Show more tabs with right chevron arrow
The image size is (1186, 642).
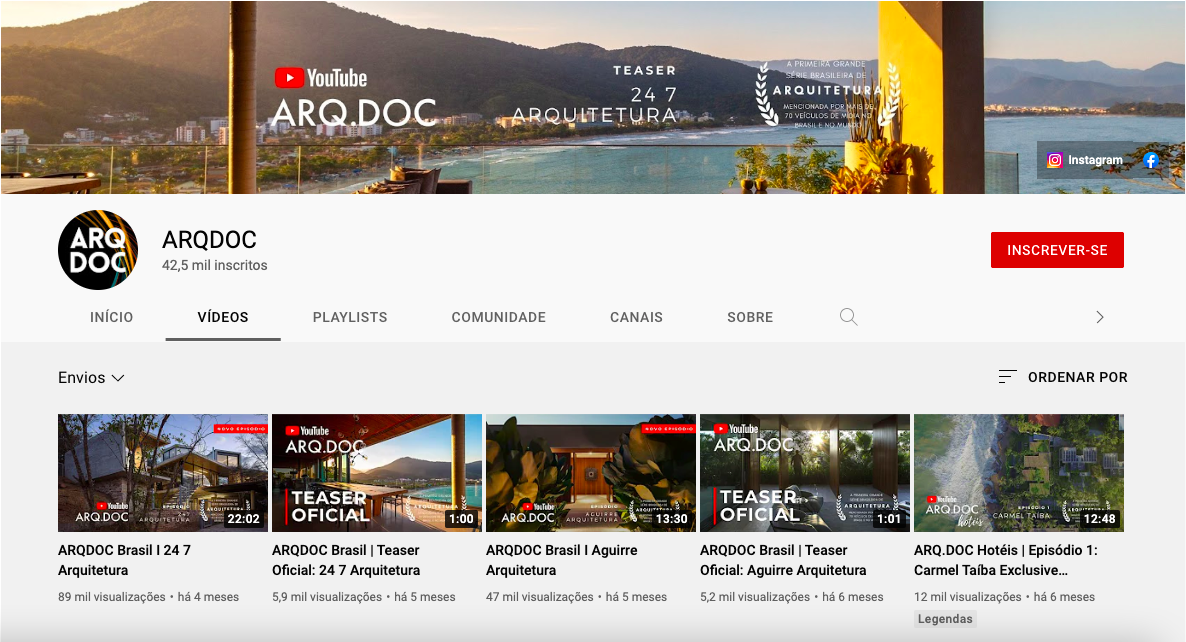coord(1100,317)
